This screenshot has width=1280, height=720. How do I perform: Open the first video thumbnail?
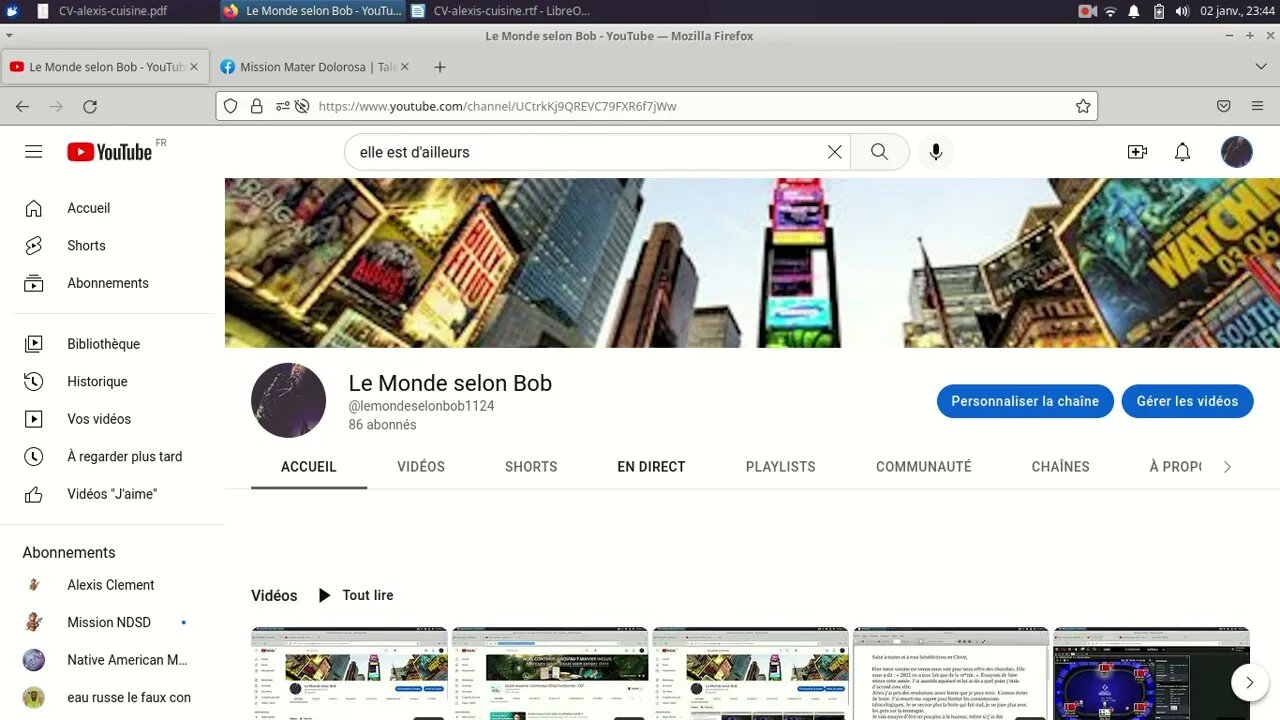349,673
